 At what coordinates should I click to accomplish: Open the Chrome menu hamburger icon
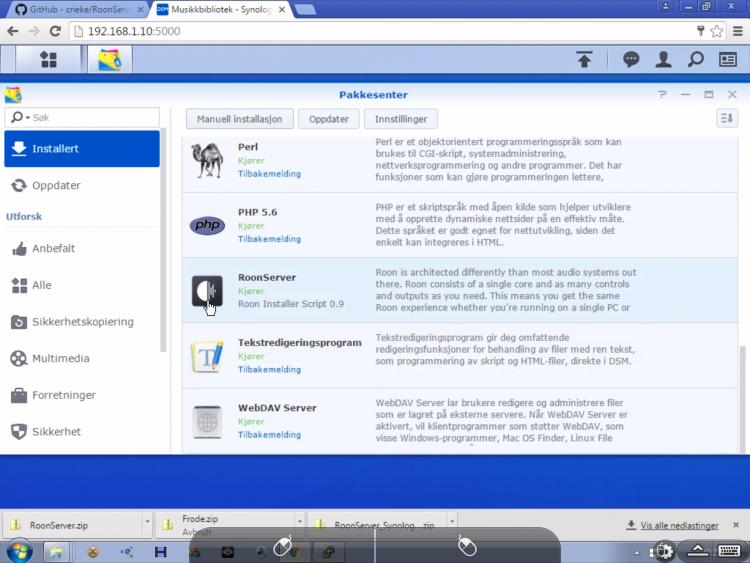coord(738,31)
